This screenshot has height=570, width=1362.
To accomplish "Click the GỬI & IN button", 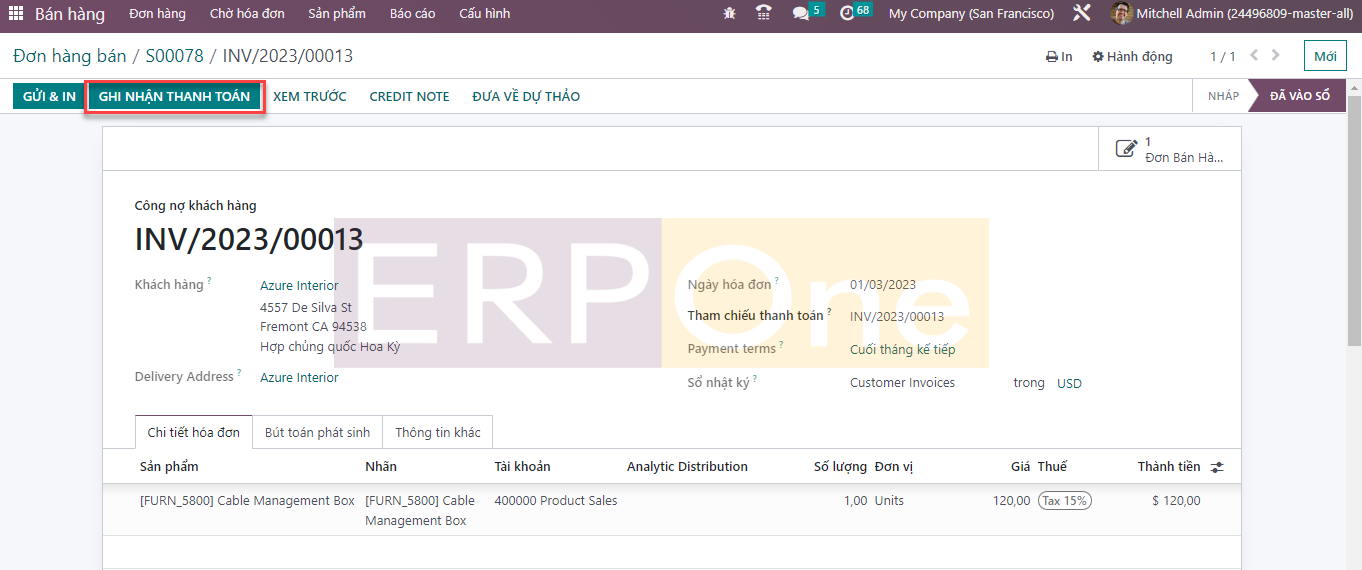I will click(x=49, y=97).
